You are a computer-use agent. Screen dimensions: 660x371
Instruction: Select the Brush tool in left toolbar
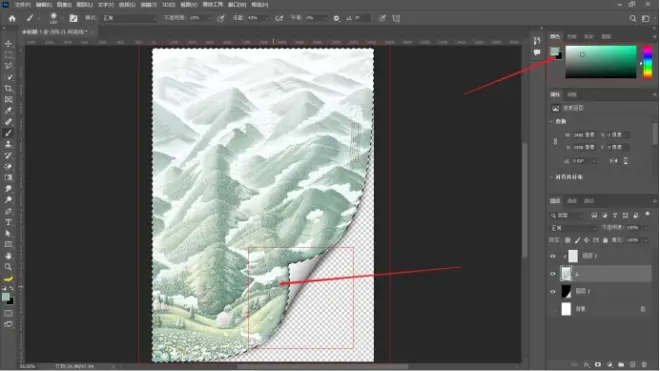(x=8, y=133)
